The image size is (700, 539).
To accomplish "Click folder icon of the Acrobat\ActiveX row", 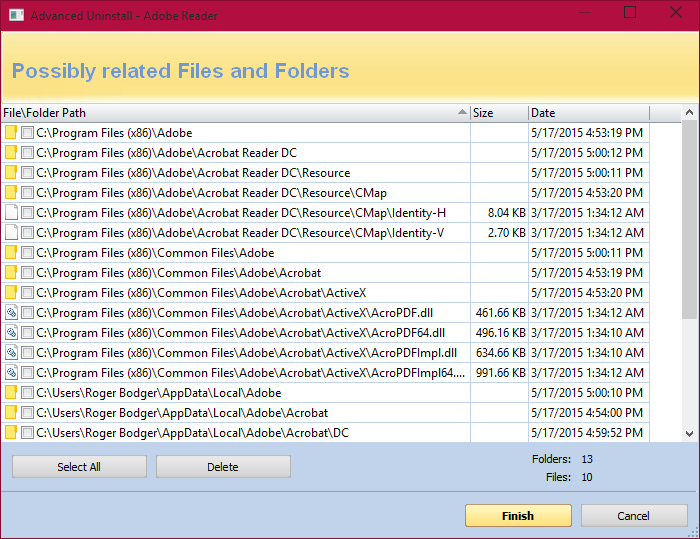I will pyautogui.click(x=11, y=292).
